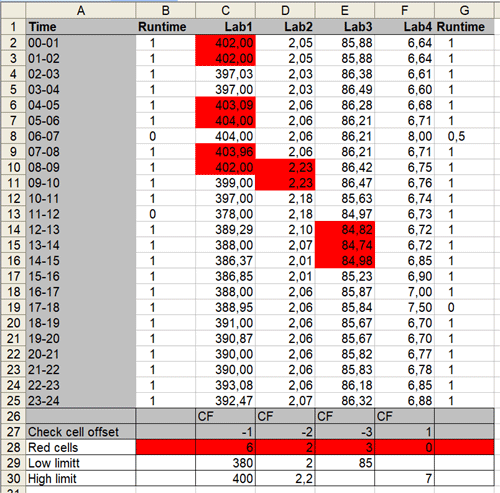Select Lab4 high limit 7

404,479
